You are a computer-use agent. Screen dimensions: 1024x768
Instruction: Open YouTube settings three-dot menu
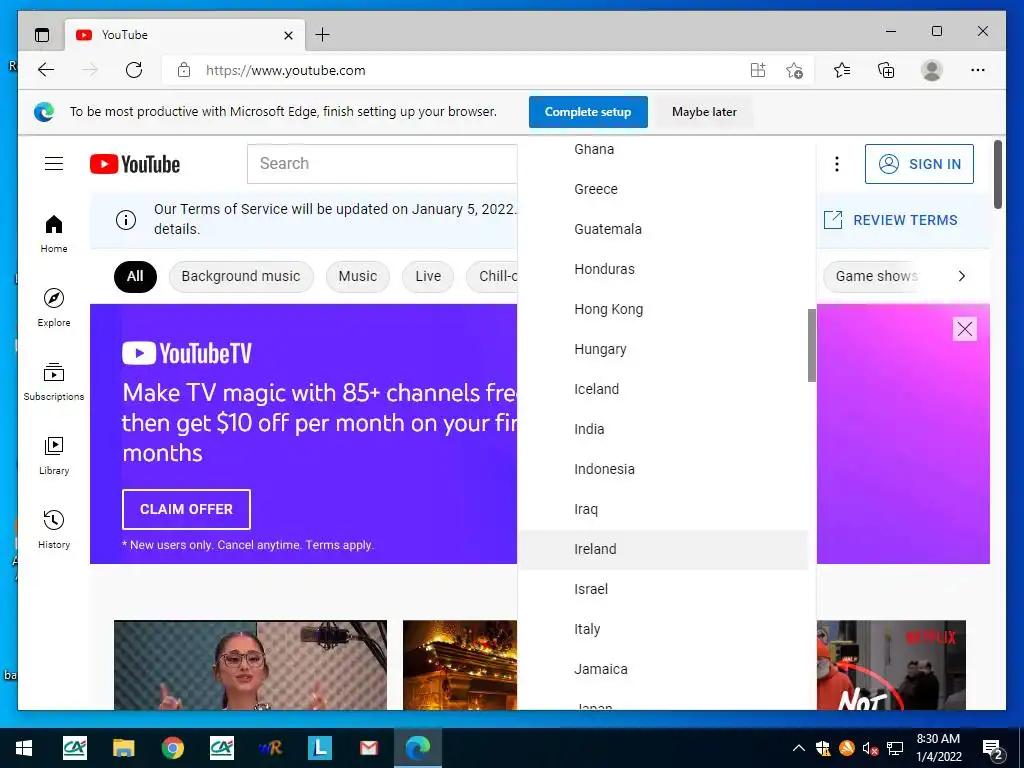837,164
